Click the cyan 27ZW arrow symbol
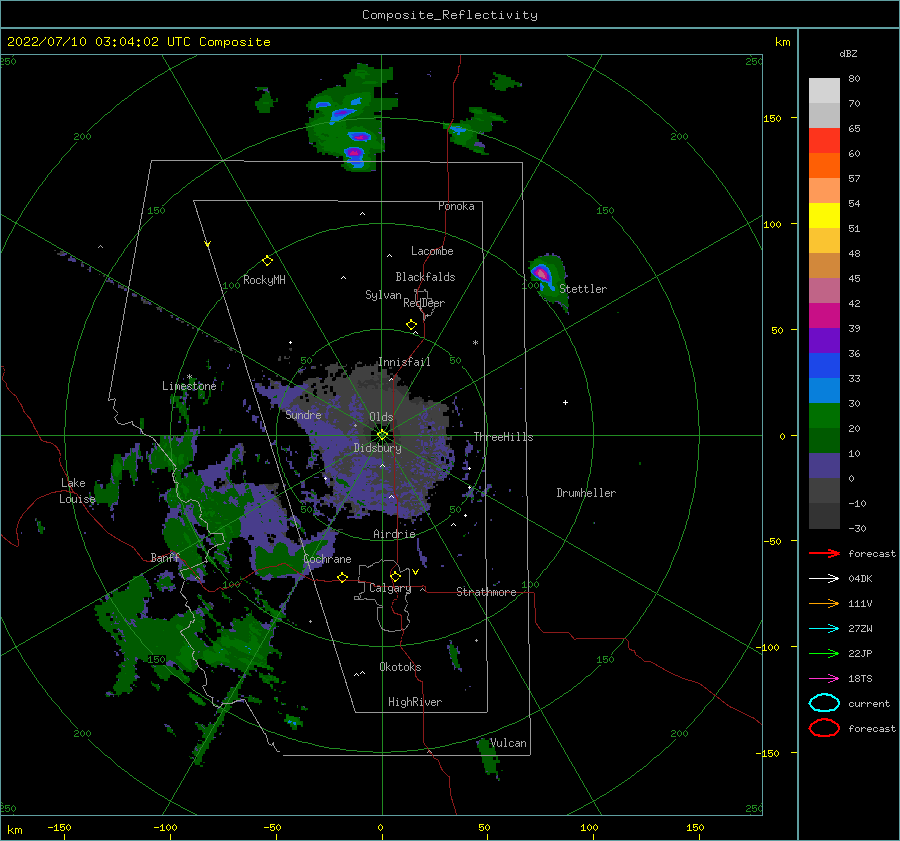 pyautogui.click(x=824, y=629)
